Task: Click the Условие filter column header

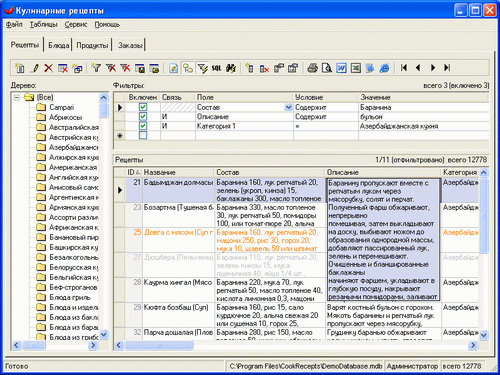Action: click(326, 97)
